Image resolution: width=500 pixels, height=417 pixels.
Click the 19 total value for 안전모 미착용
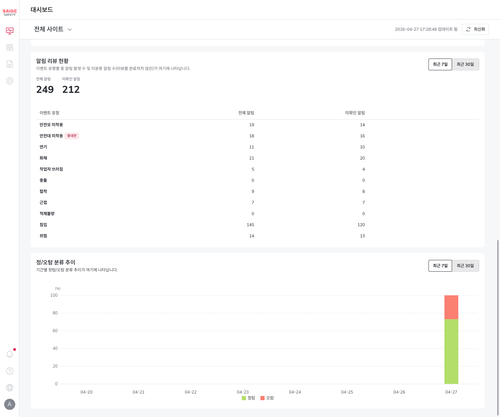252,125
